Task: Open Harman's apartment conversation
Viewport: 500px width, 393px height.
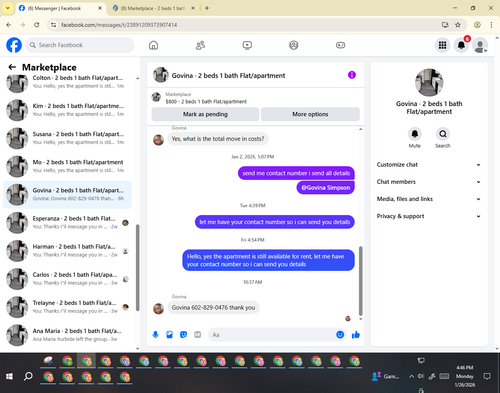Action: [68, 251]
